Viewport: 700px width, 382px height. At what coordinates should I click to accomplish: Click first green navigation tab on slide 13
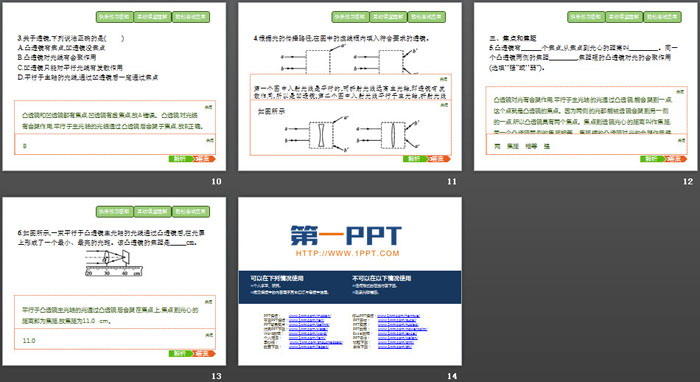[x=115, y=212]
